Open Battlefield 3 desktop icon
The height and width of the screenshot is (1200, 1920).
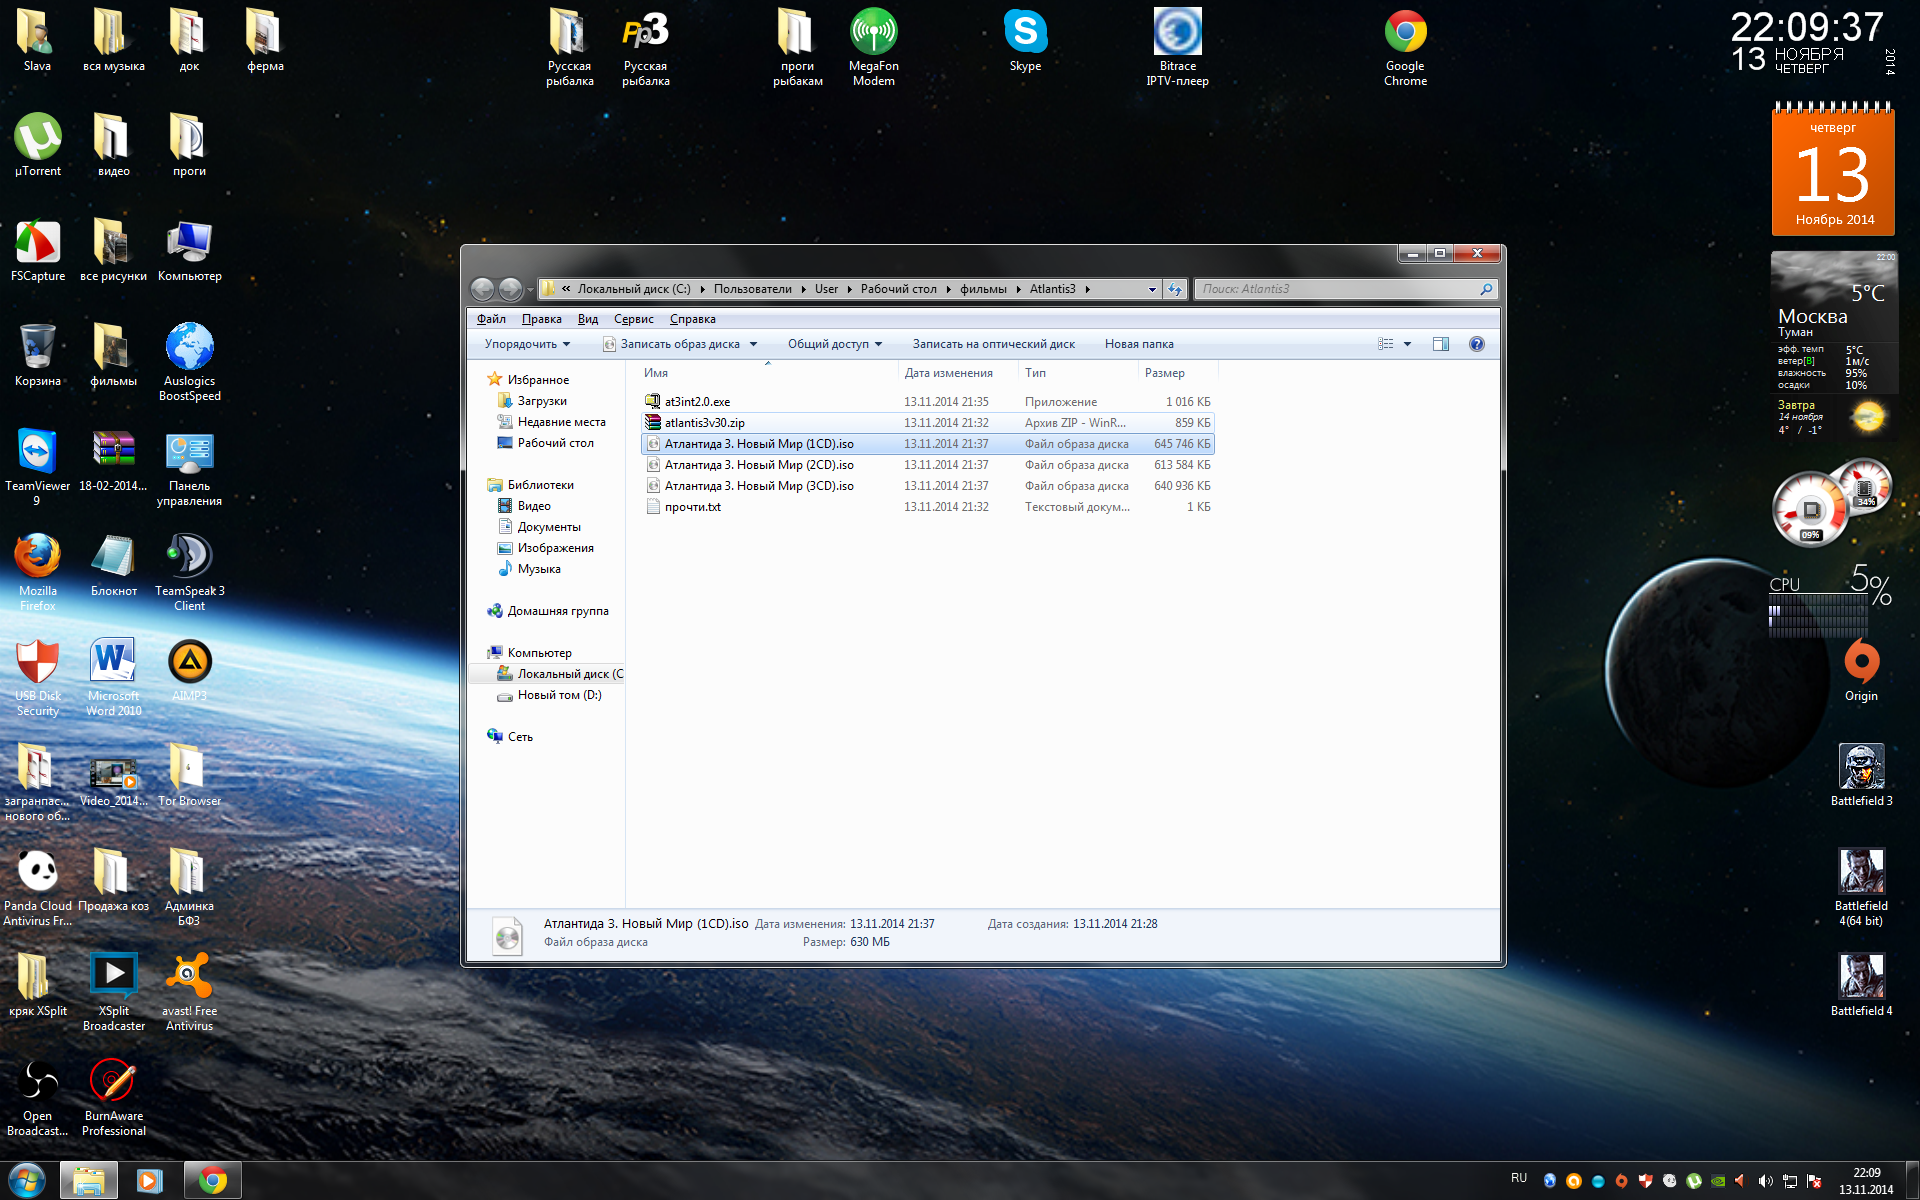point(1861,776)
